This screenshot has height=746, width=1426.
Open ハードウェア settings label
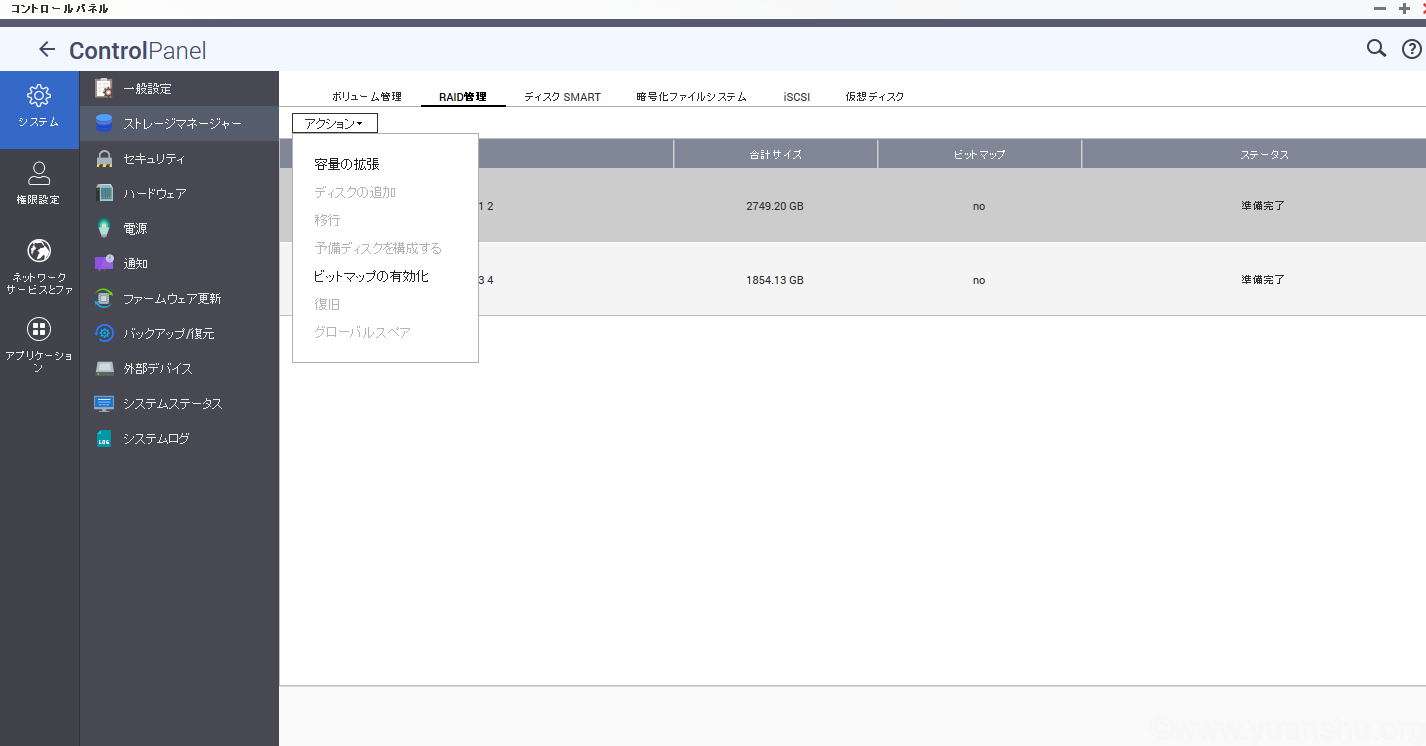click(x=155, y=193)
